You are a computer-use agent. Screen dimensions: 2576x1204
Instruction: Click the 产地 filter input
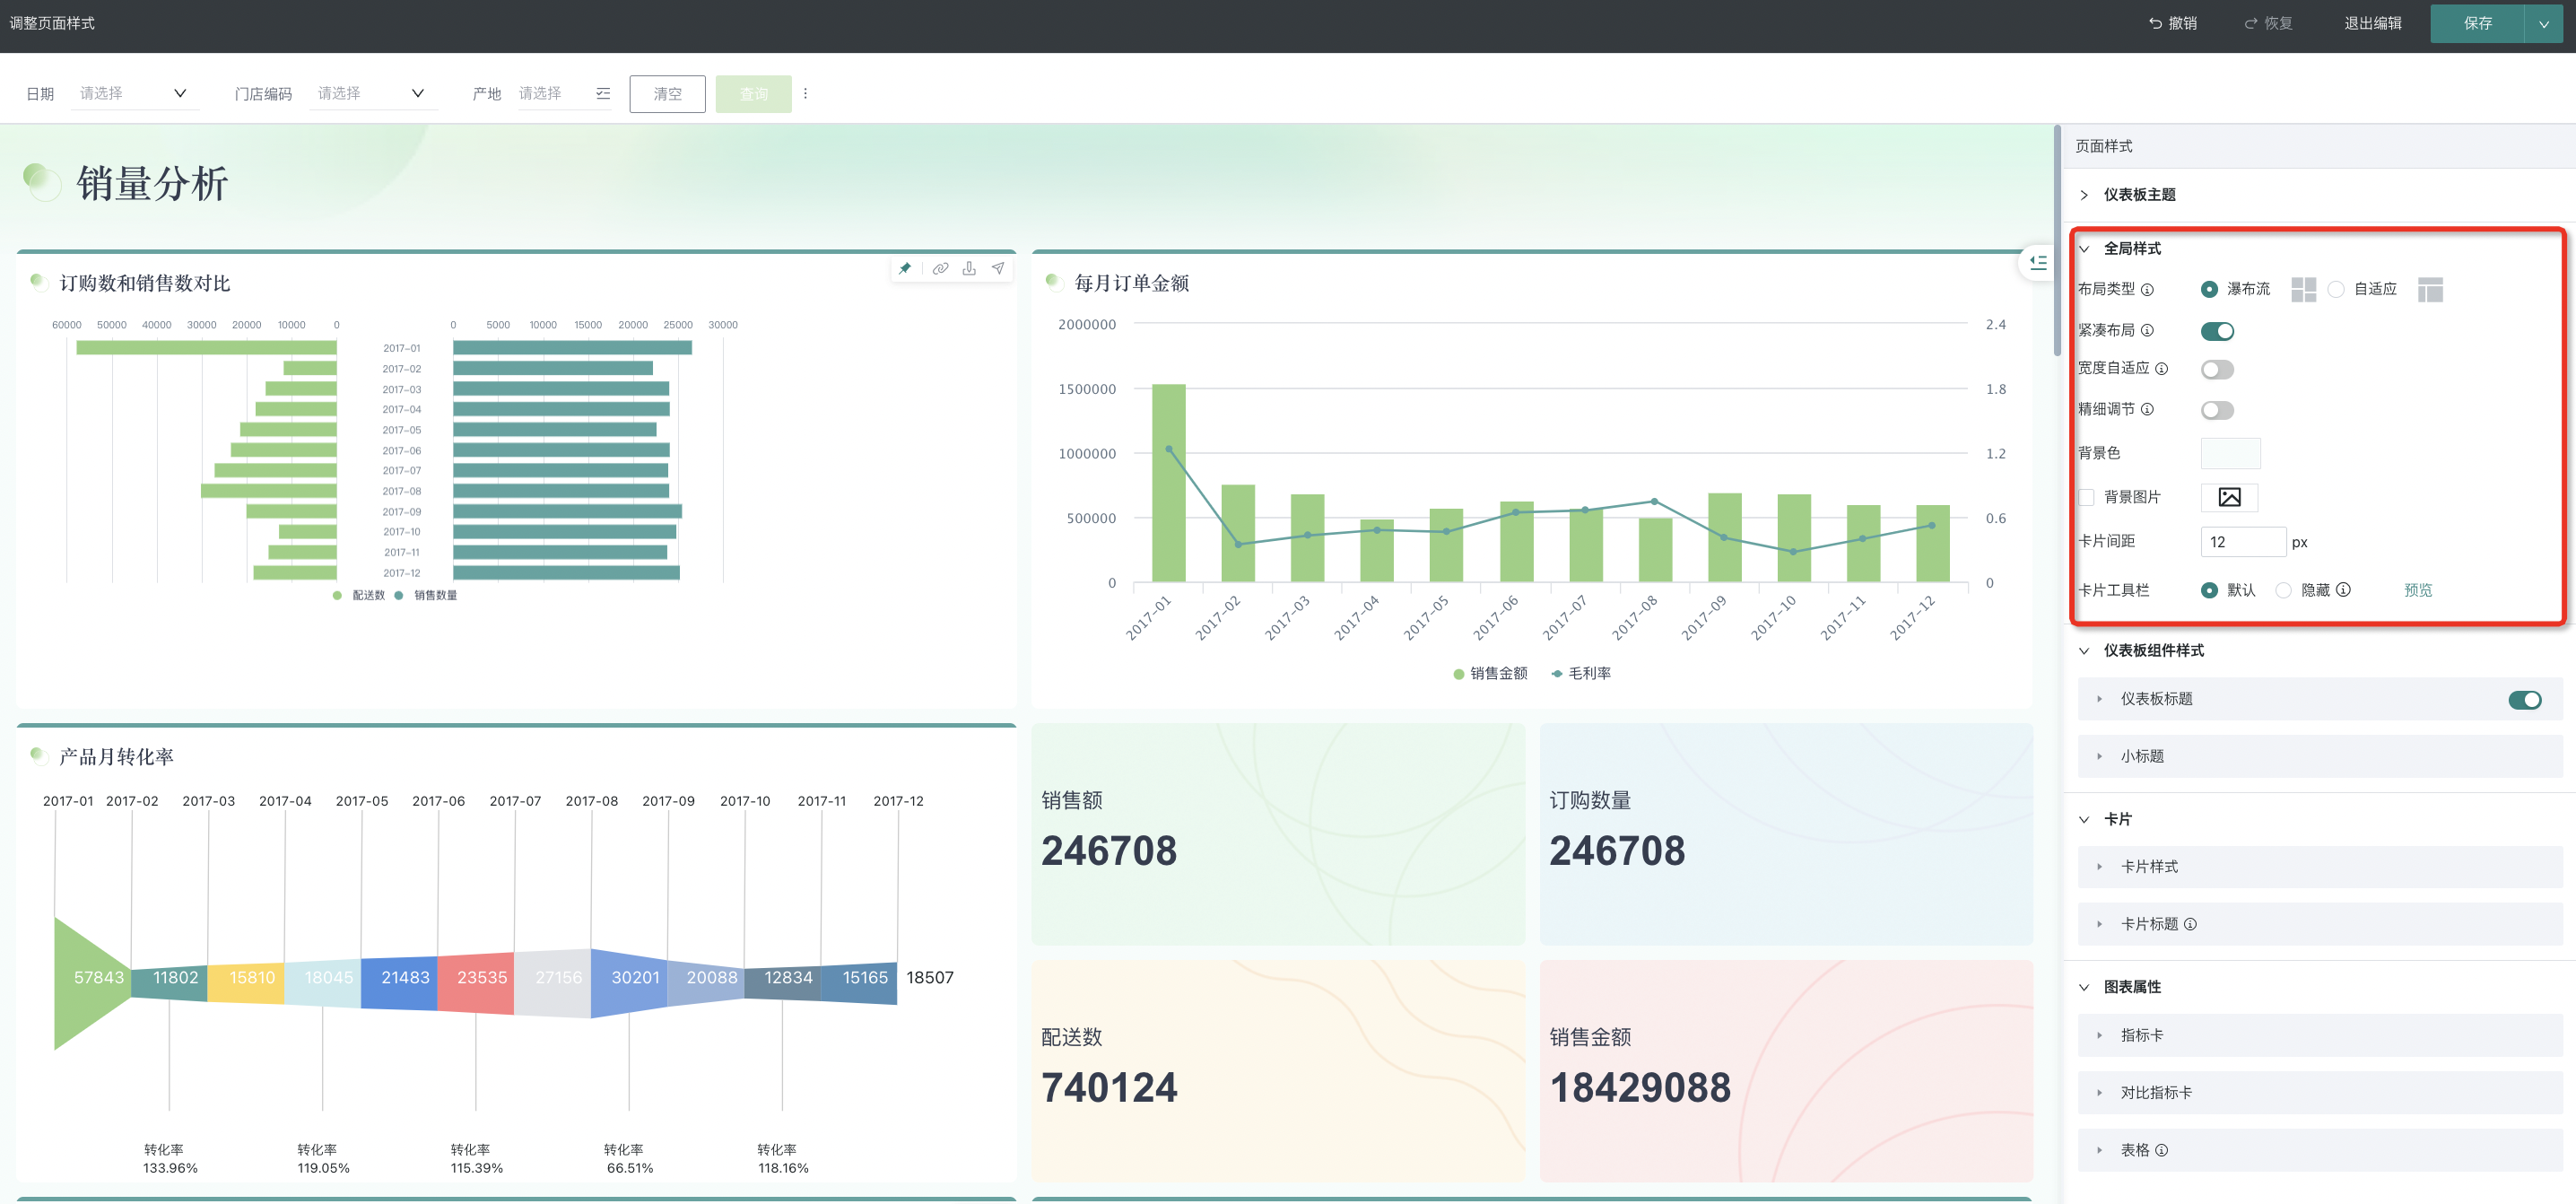[565, 94]
